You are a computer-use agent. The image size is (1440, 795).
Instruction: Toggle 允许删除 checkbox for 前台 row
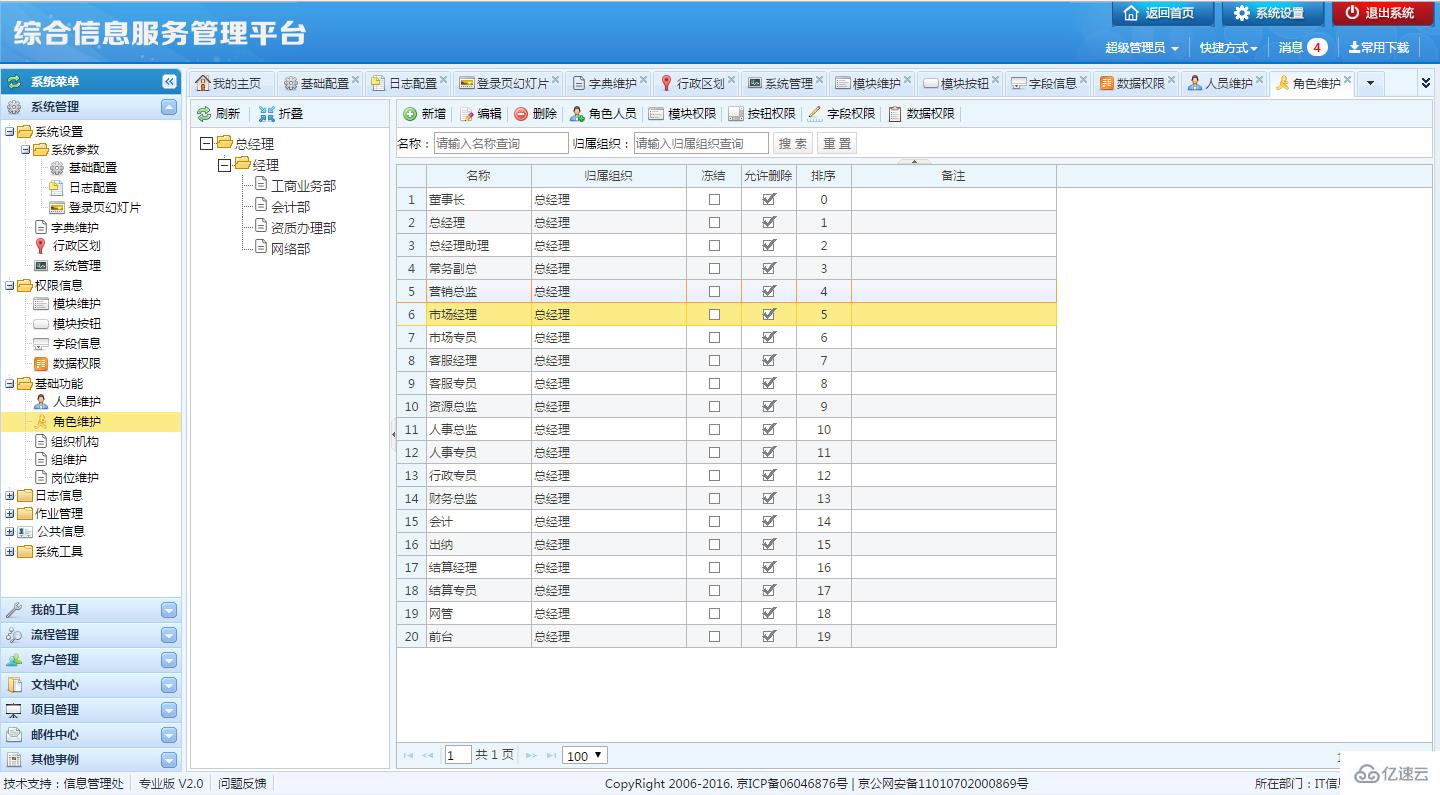tap(769, 636)
